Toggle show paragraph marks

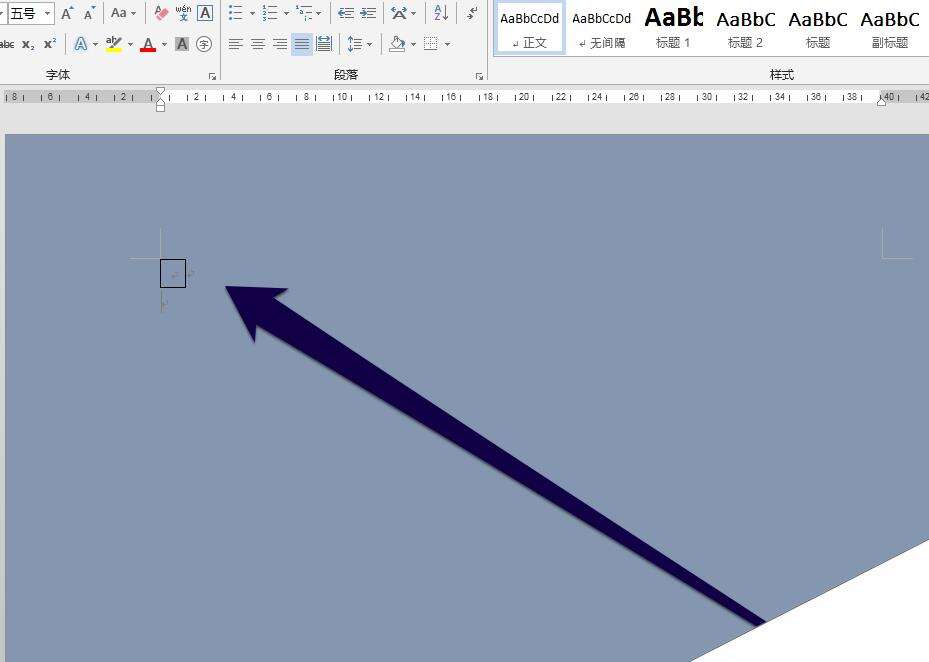tap(472, 13)
